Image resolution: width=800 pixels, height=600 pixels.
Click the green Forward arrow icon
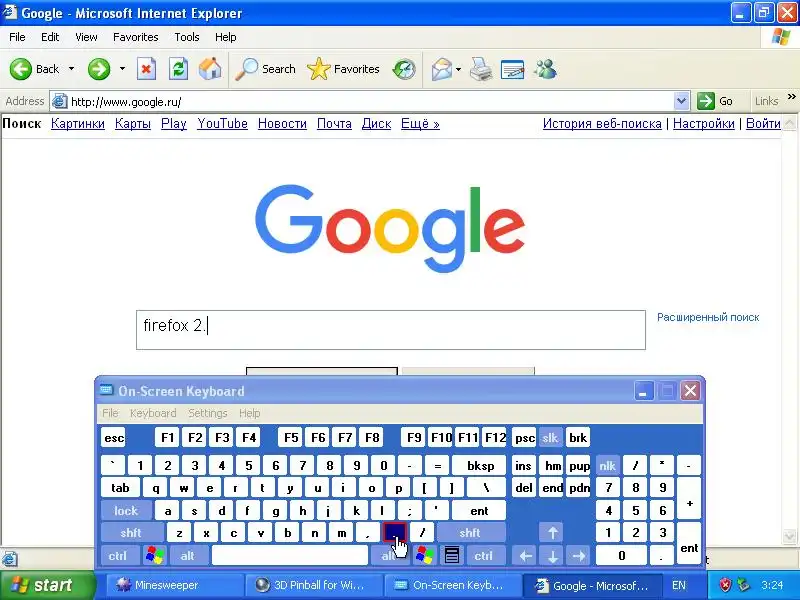(98, 69)
